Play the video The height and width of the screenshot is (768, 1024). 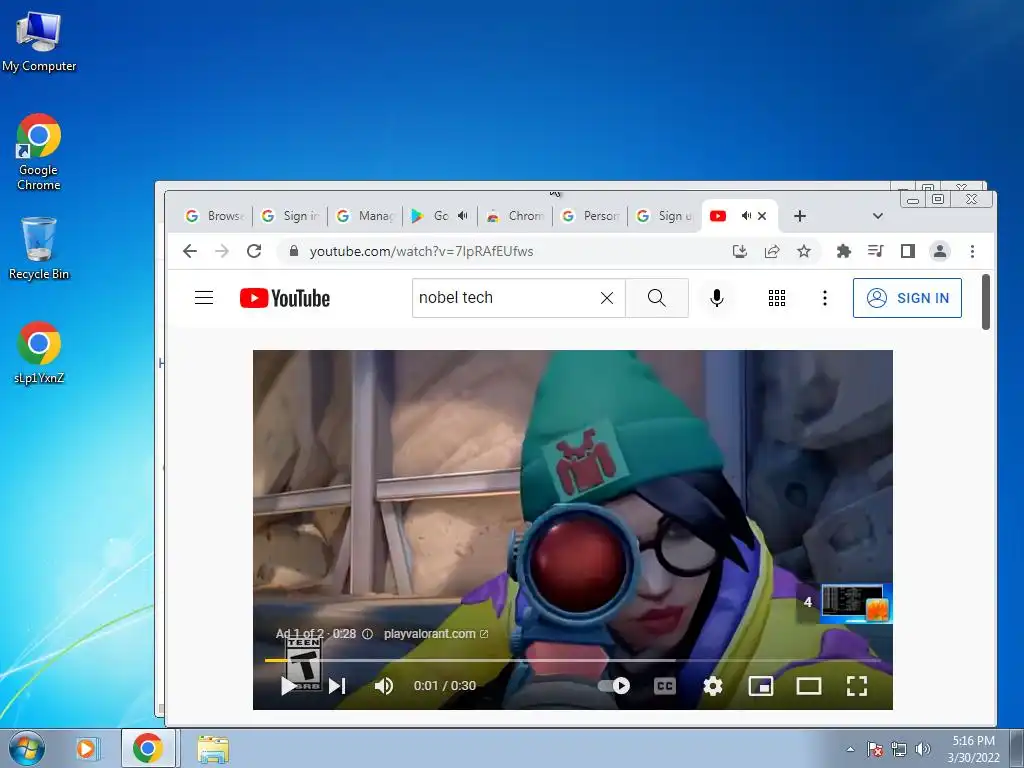coord(288,686)
